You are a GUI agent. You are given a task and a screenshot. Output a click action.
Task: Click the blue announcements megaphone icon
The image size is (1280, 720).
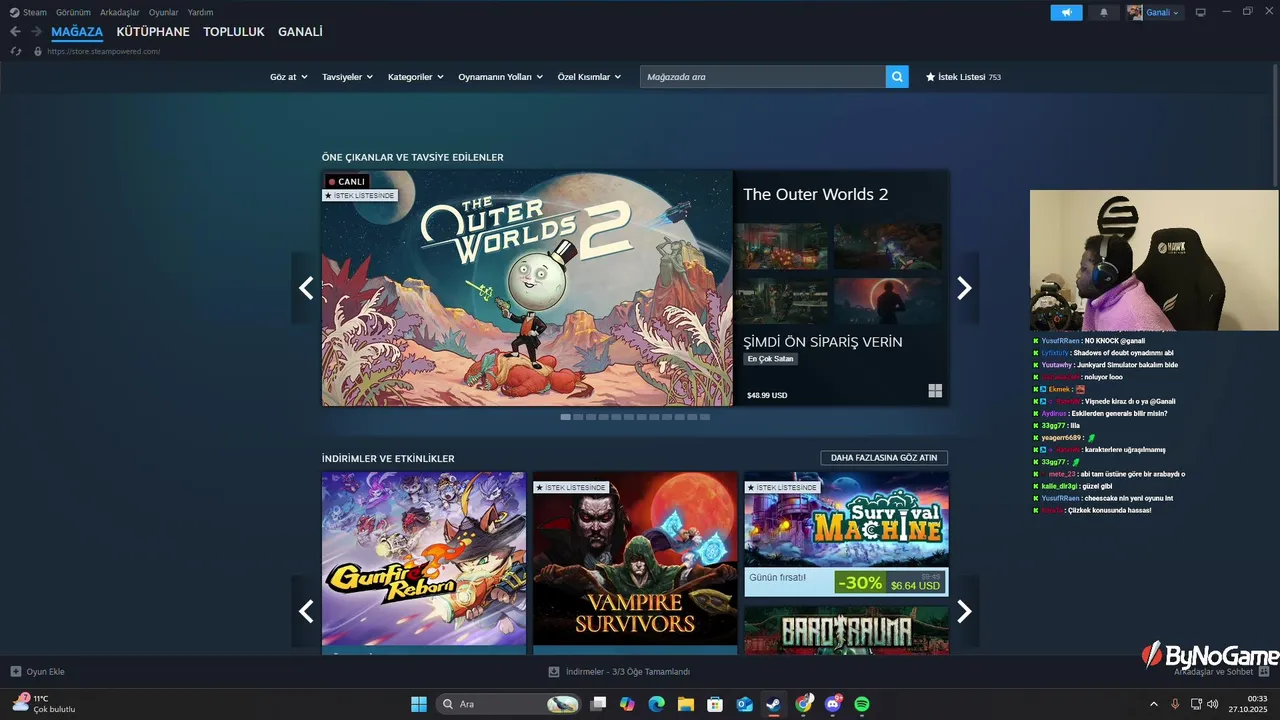1066,12
